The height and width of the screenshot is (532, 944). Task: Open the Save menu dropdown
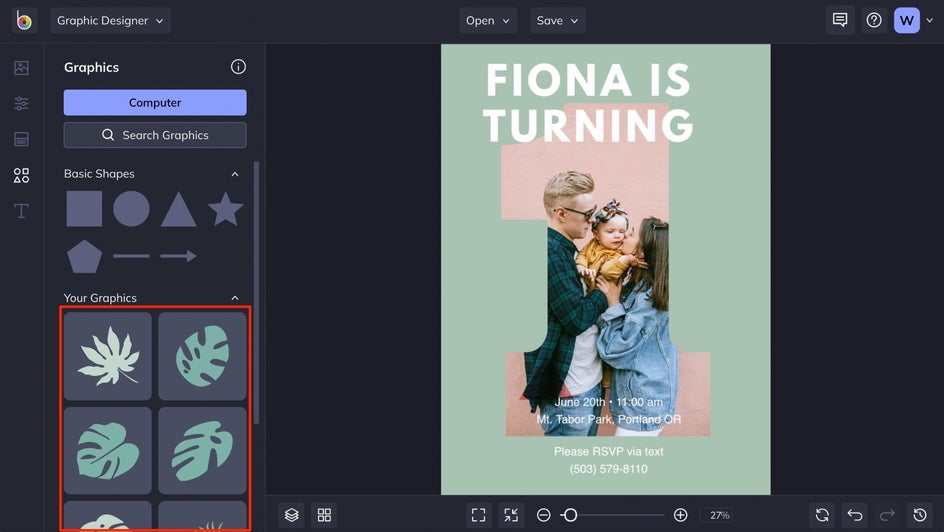coord(557,20)
